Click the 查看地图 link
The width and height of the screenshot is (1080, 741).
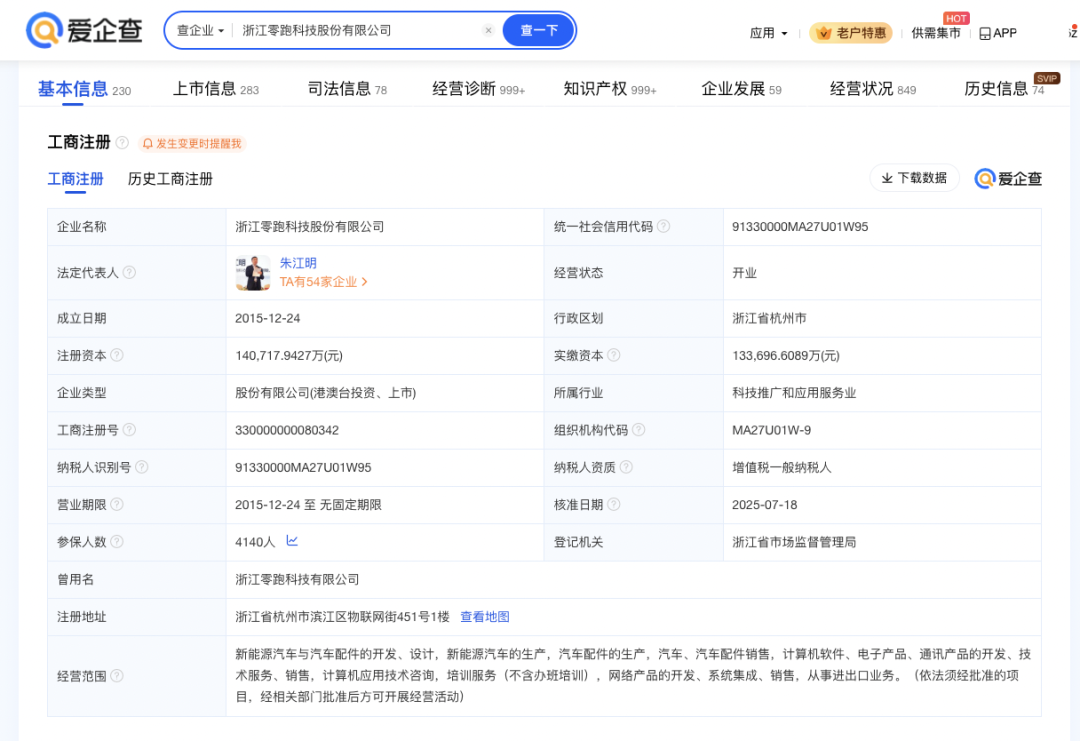click(485, 617)
